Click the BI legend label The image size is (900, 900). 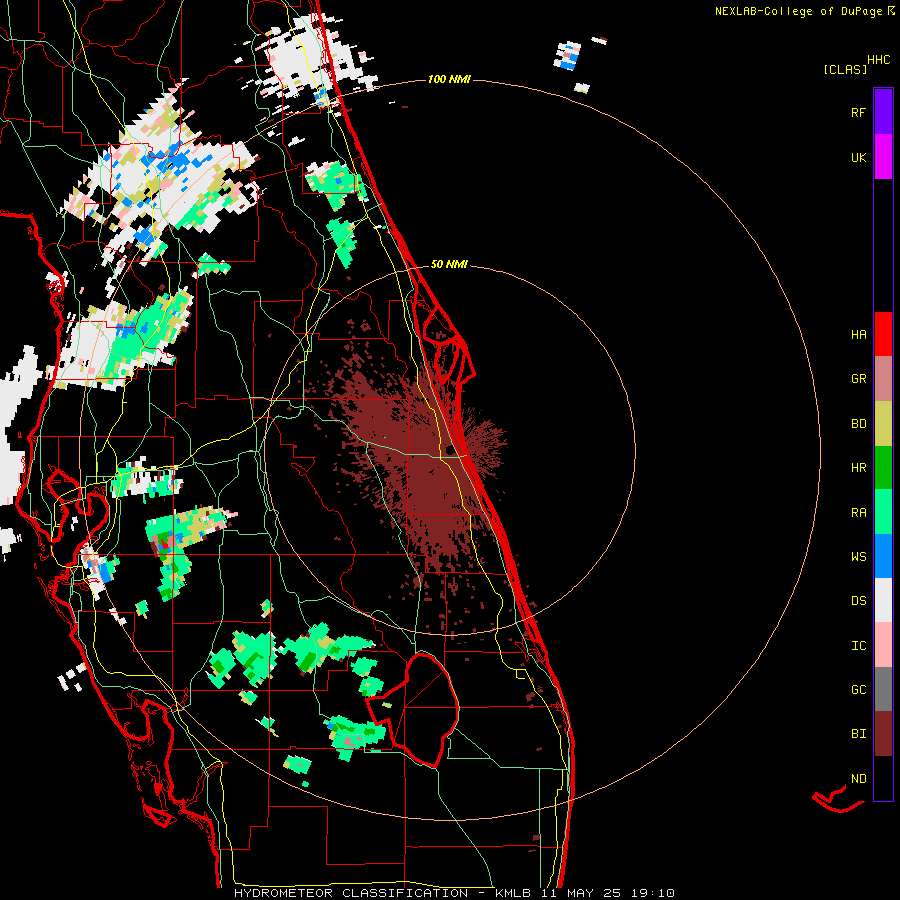[858, 734]
